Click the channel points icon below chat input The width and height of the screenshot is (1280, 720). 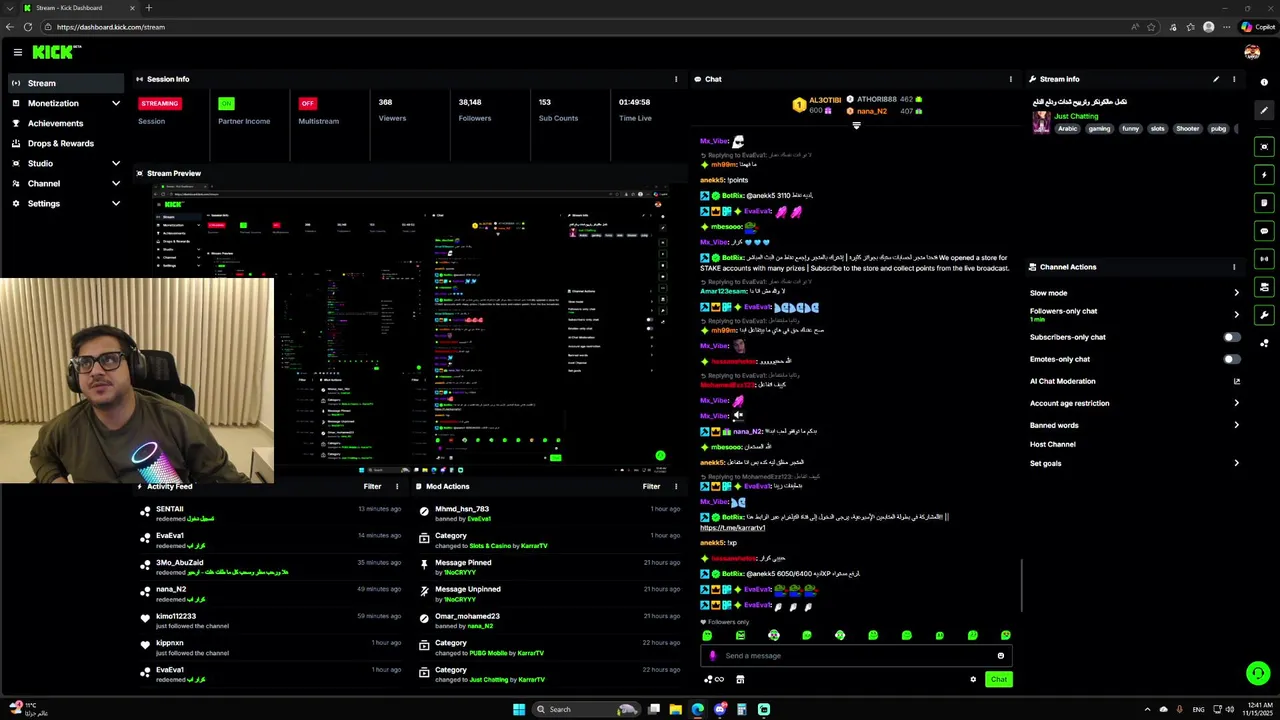pyautogui.click(x=714, y=680)
